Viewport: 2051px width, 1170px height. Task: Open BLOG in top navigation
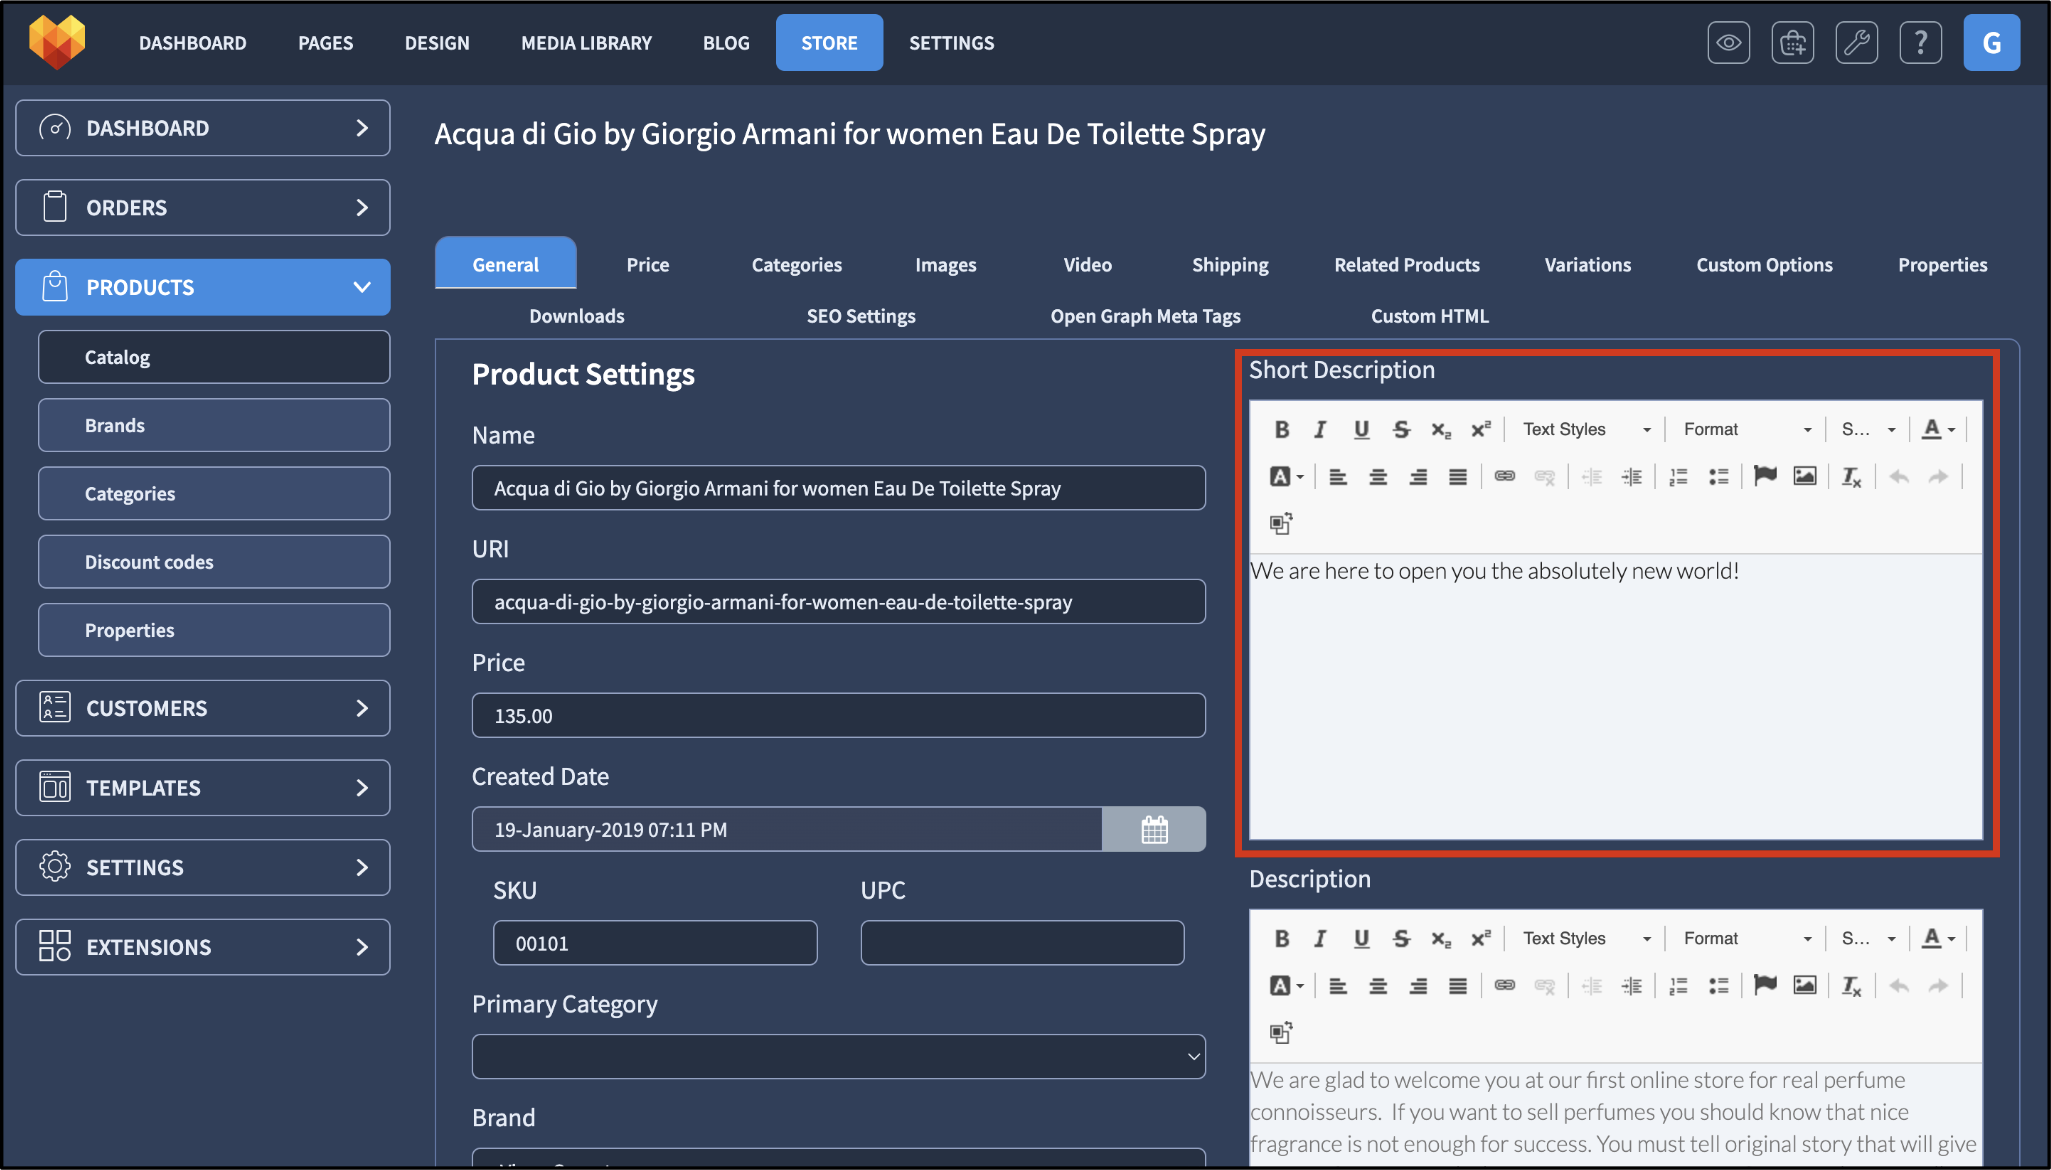coord(726,43)
